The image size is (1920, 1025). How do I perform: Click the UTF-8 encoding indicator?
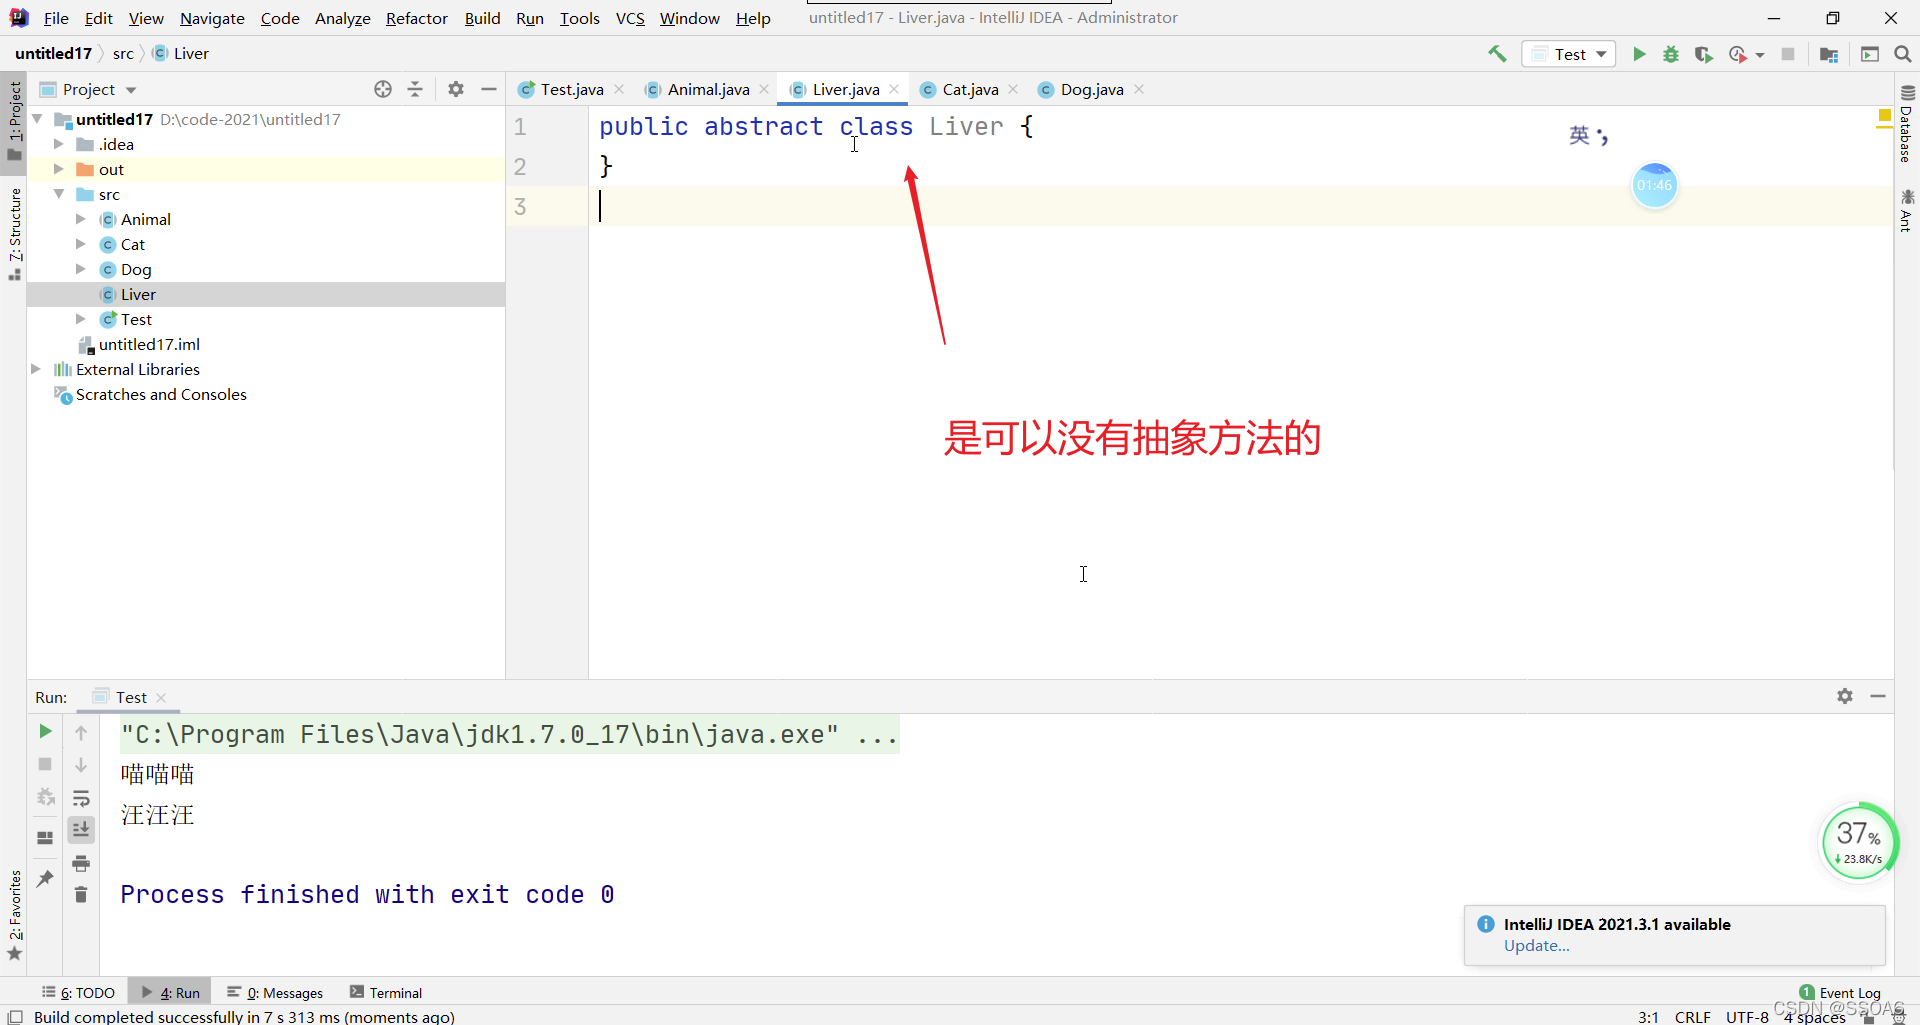1747,1017
